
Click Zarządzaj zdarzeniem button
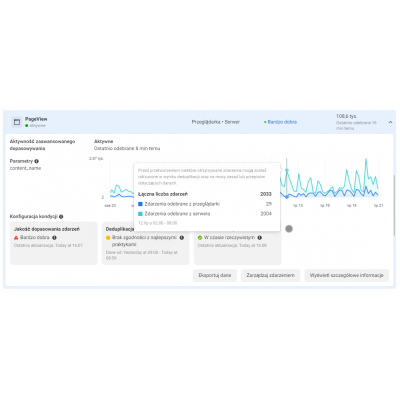click(x=271, y=275)
